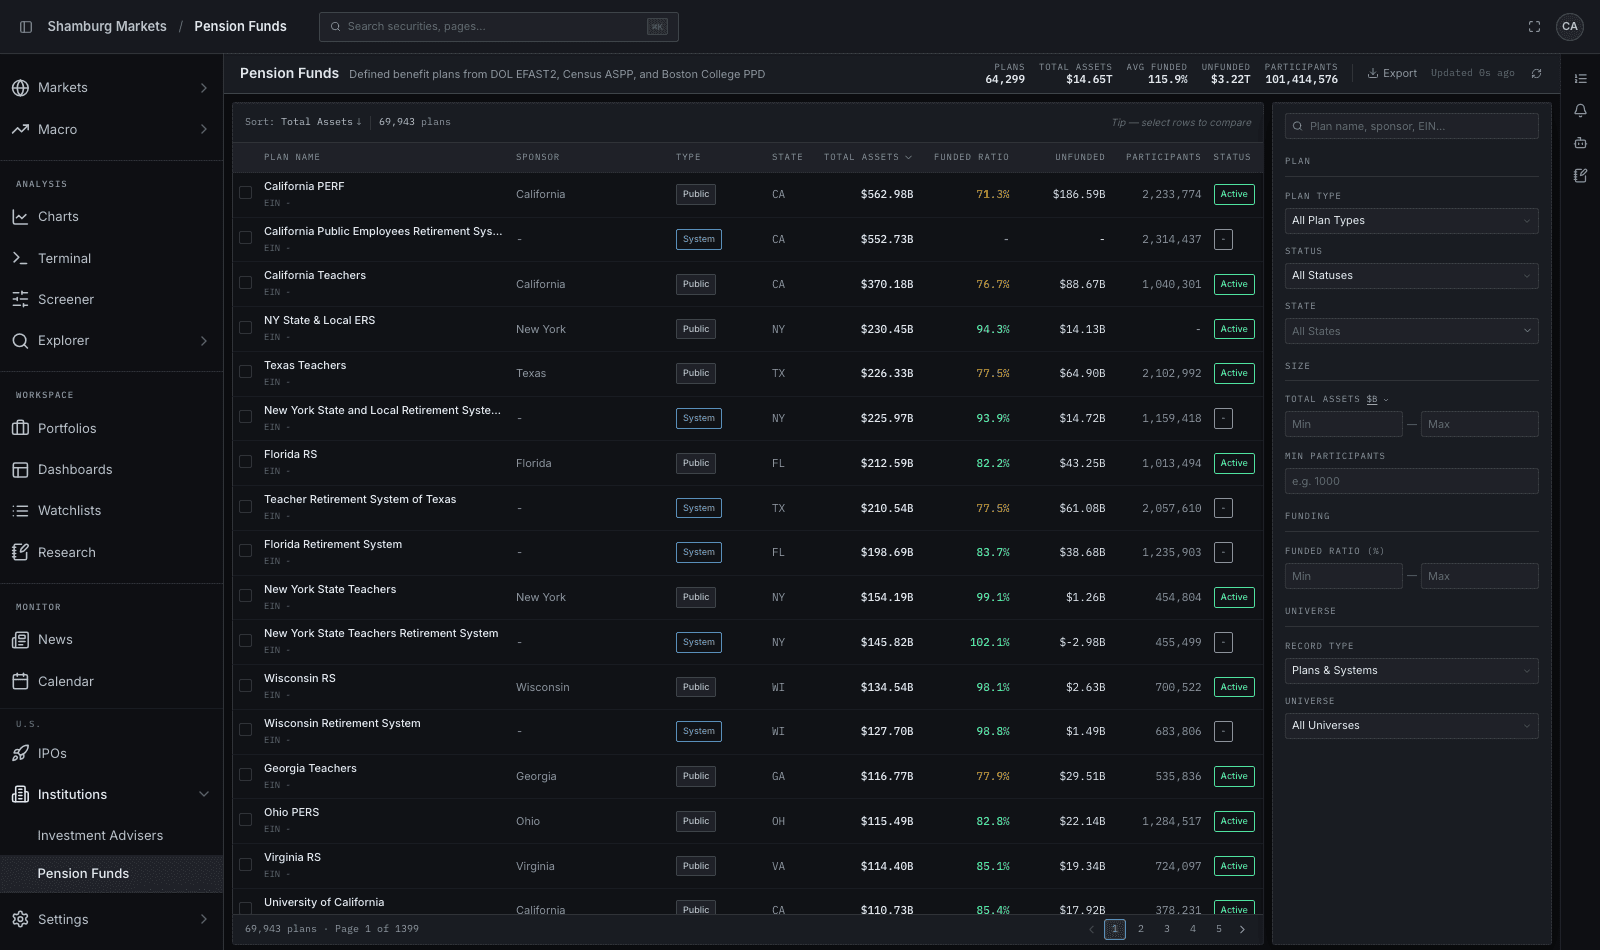Click the Min Participants input field
Screen dimensions: 1600x950
[1411, 481]
